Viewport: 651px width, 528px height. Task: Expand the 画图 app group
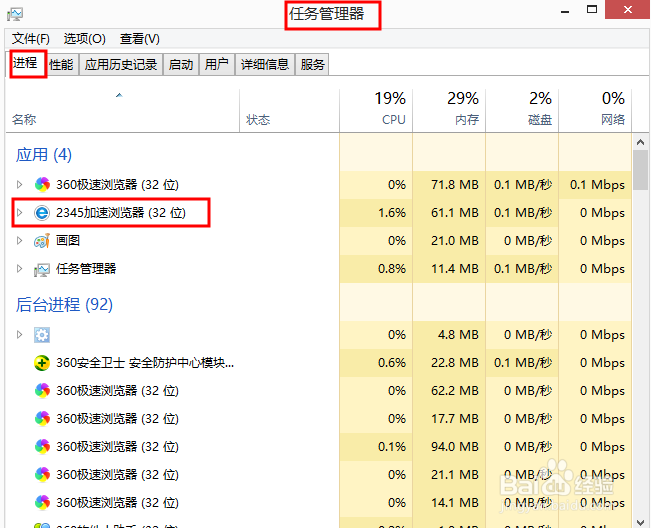[19, 241]
